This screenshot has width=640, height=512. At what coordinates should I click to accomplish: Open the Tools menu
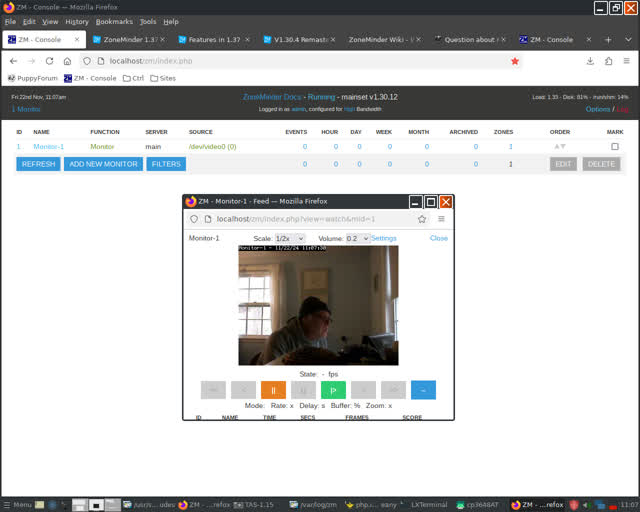[148, 22]
